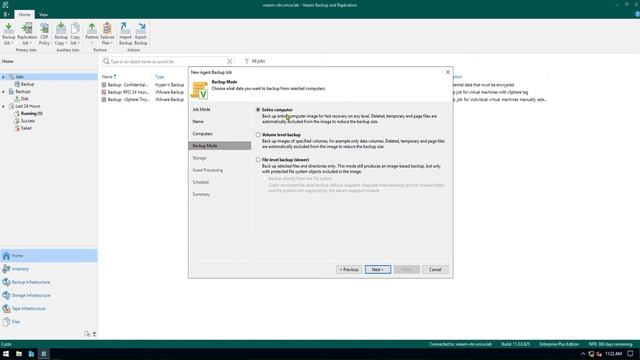The height and width of the screenshot is (360, 640).
Task: Click the Import Backup ribbon icon
Action: coord(125,34)
